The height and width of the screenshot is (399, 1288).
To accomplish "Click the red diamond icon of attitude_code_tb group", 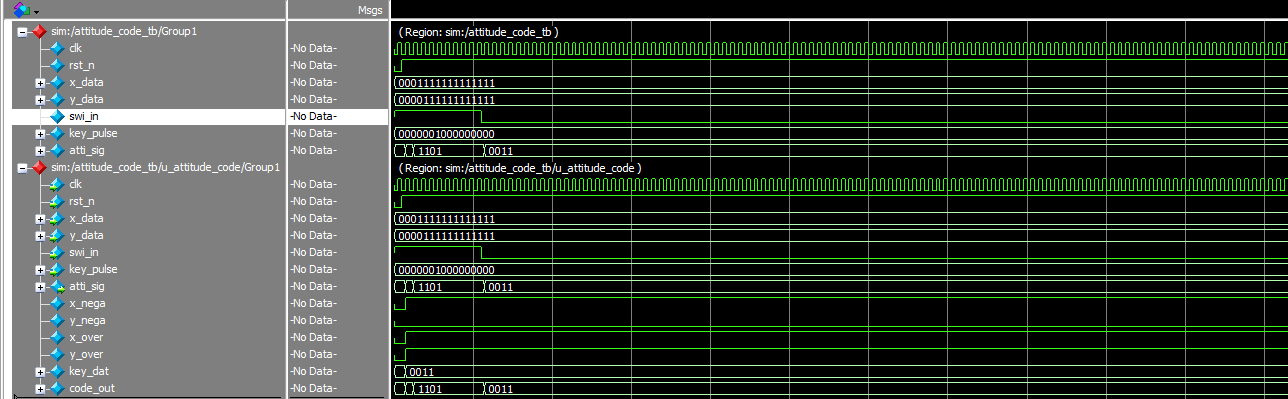I will coord(39,31).
